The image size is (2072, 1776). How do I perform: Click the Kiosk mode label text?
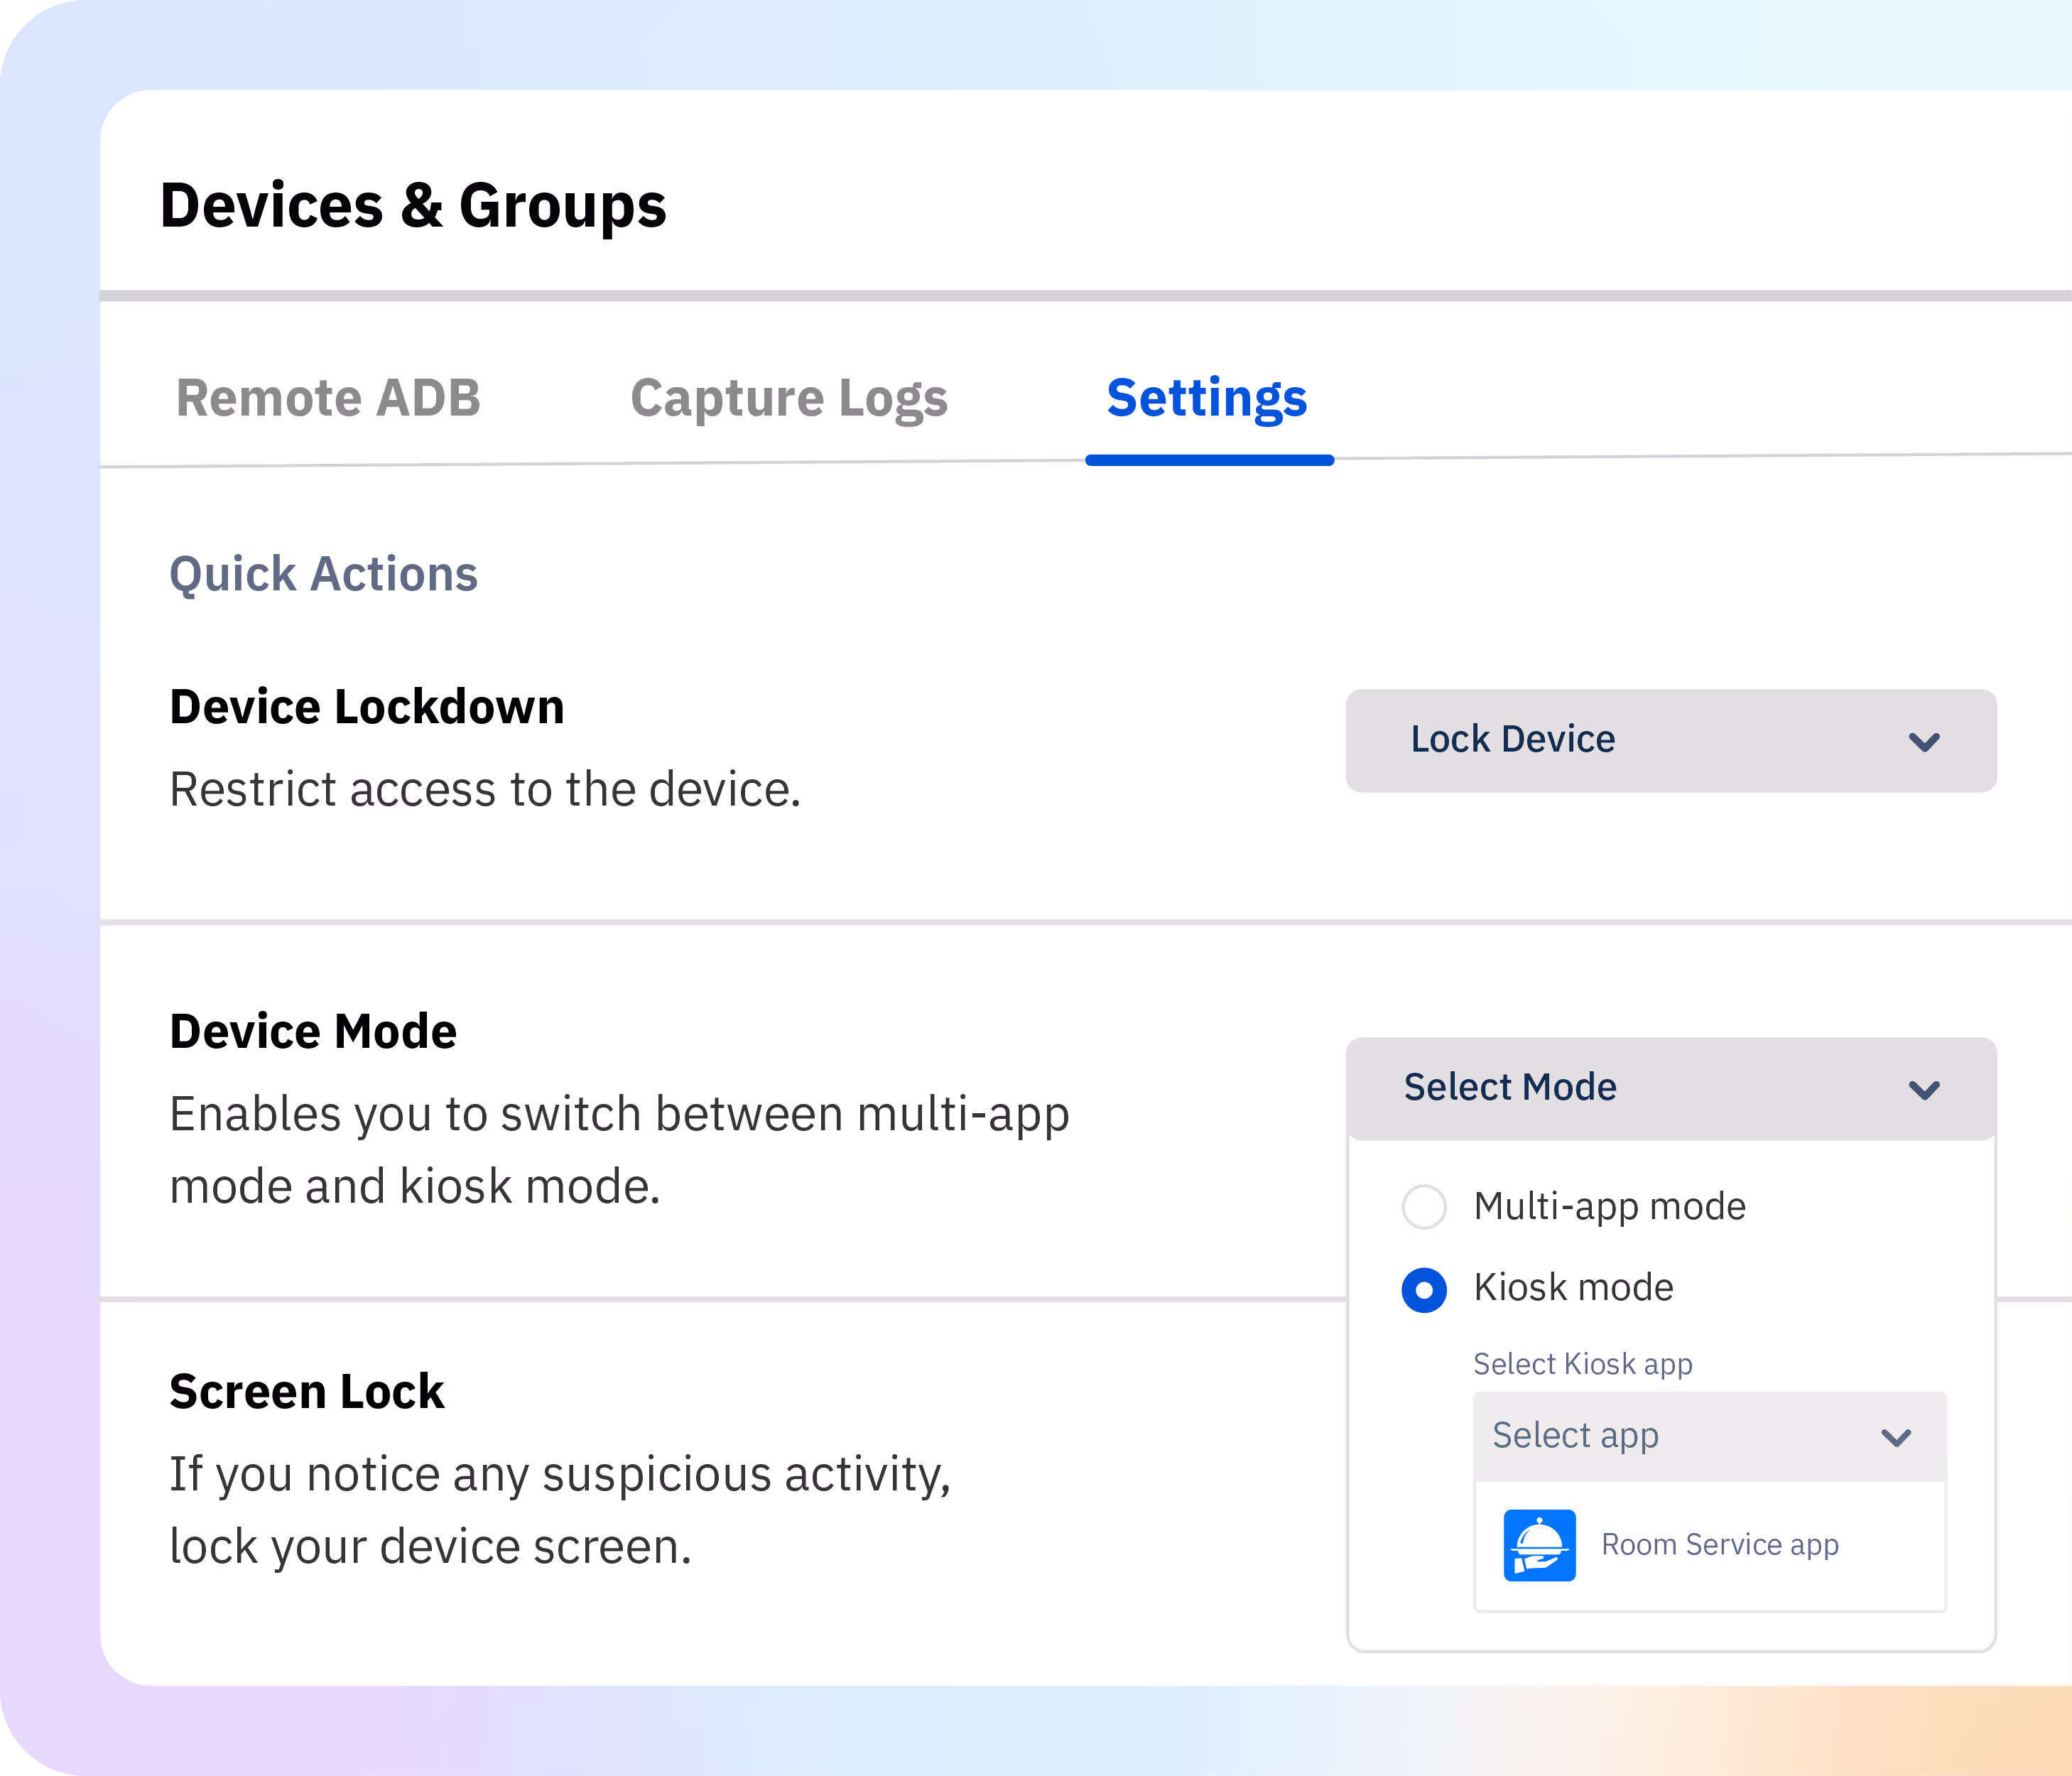tap(1573, 1288)
